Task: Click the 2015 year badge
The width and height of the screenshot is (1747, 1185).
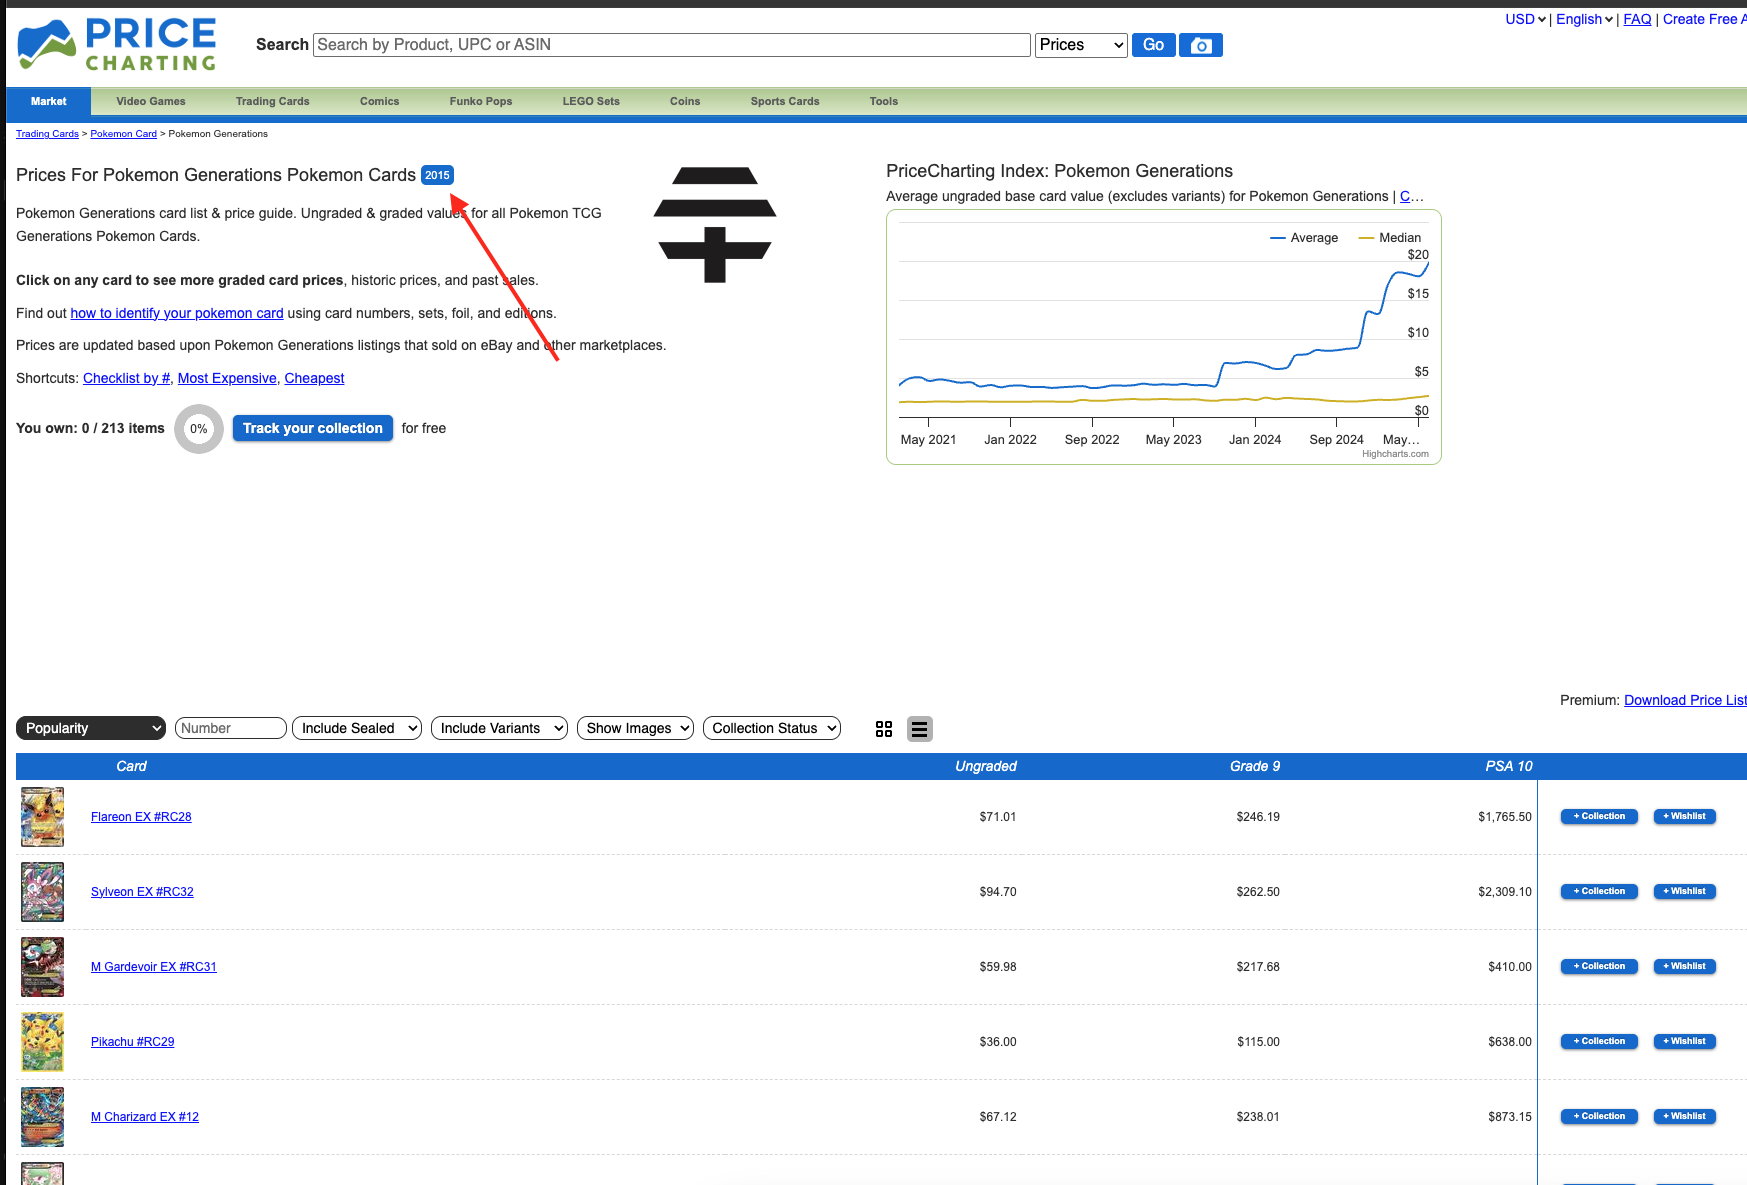Action: (x=437, y=175)
